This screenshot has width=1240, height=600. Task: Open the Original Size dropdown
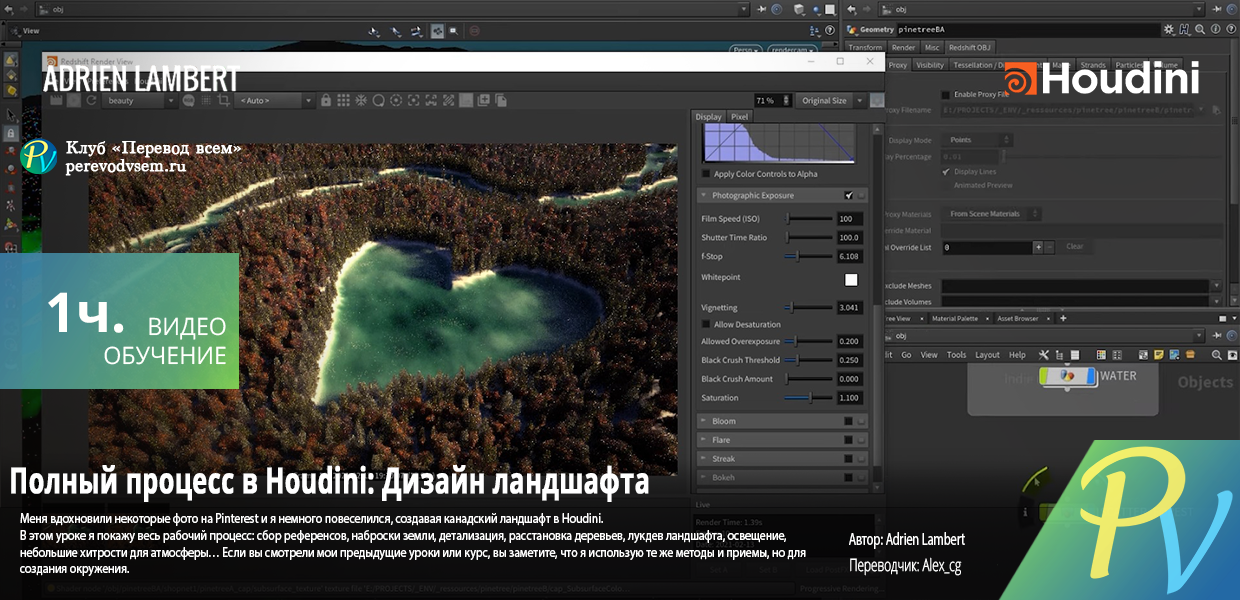(x=829, y=100)
